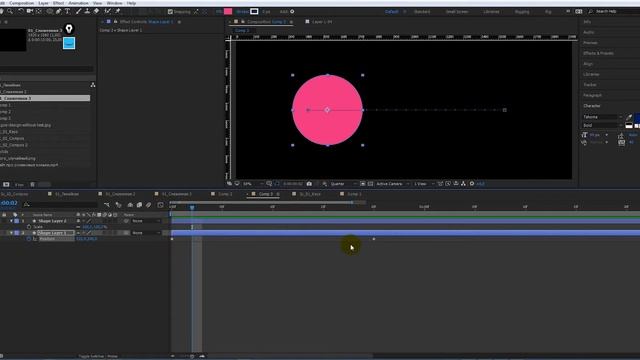Select the Brush tool
This screenshot has width=640, height=360.
click(78, 11)
